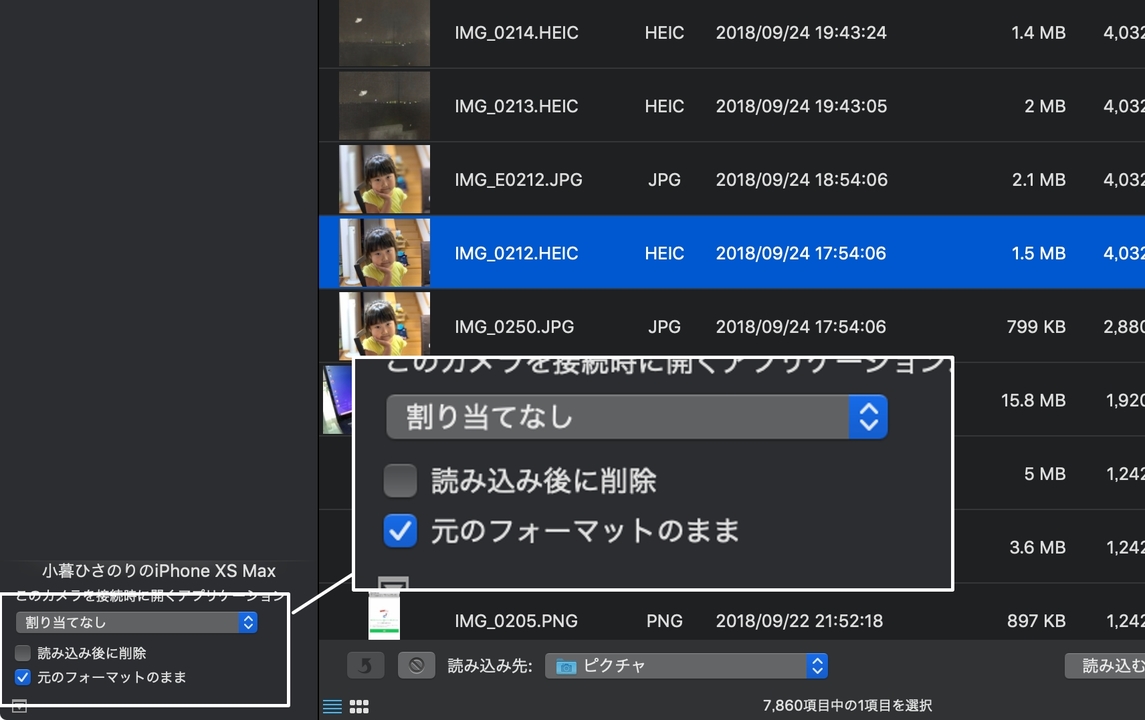1145x720 pixels.
Task: Select the IMG_0205.PNG row
Action: pos(732,618)
